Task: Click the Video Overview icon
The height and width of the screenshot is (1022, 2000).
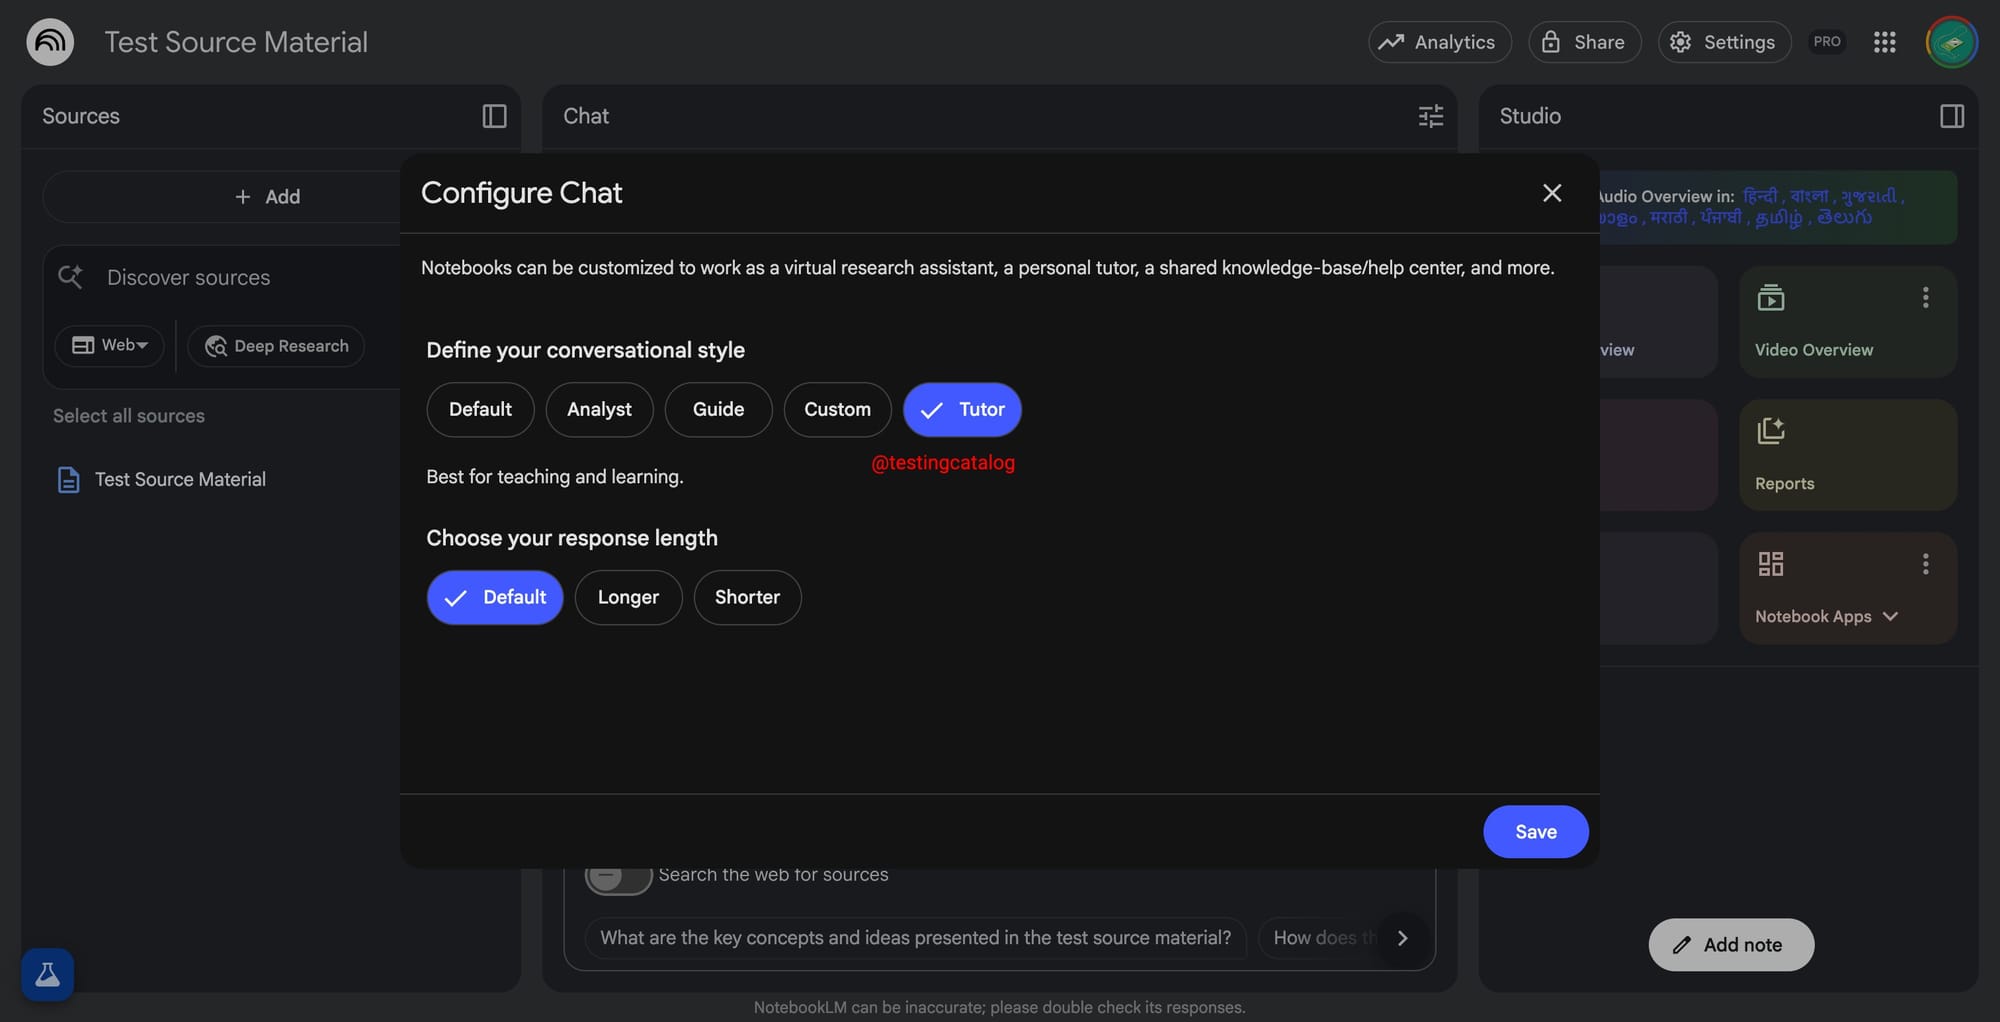Action: click(x=1770, y=298)
